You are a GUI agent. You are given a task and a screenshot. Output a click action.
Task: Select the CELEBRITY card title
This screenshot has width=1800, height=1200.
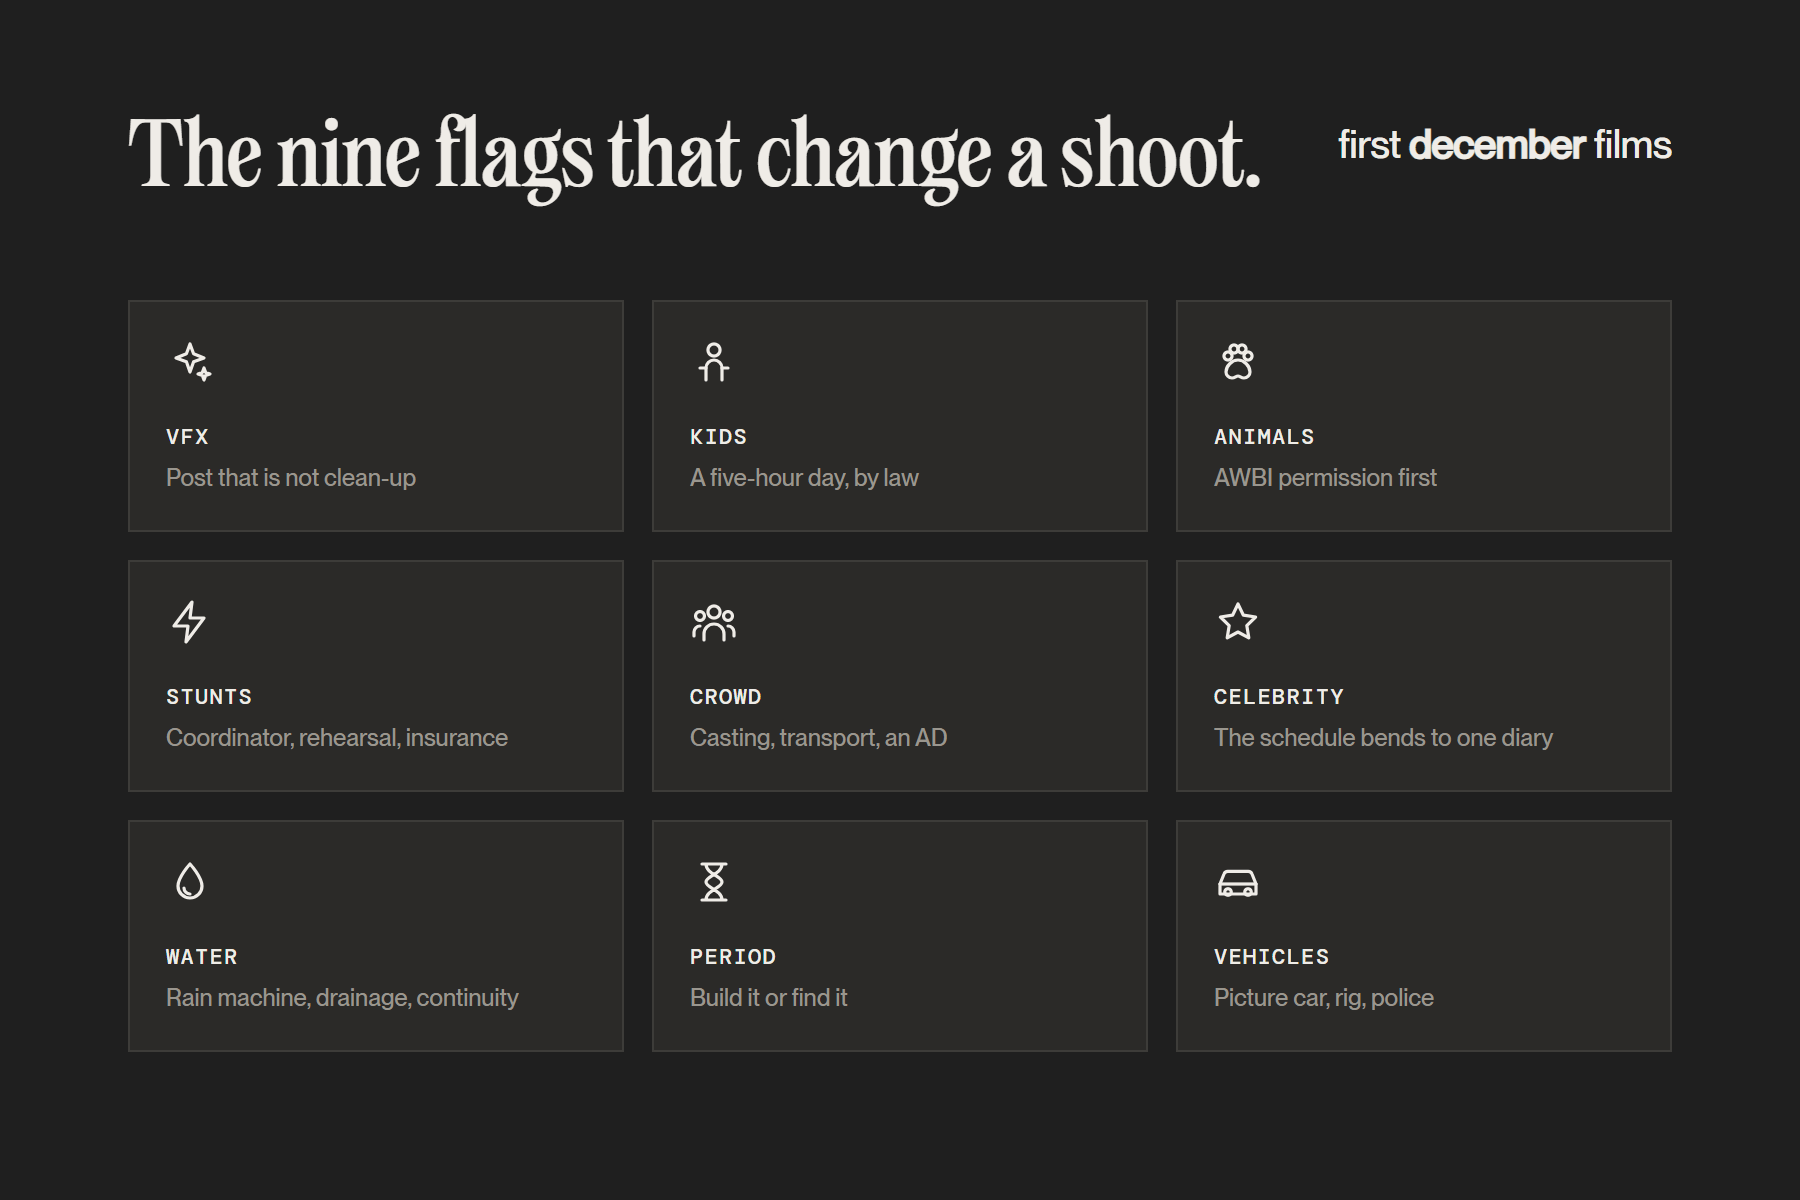[x=1279, y=697]
